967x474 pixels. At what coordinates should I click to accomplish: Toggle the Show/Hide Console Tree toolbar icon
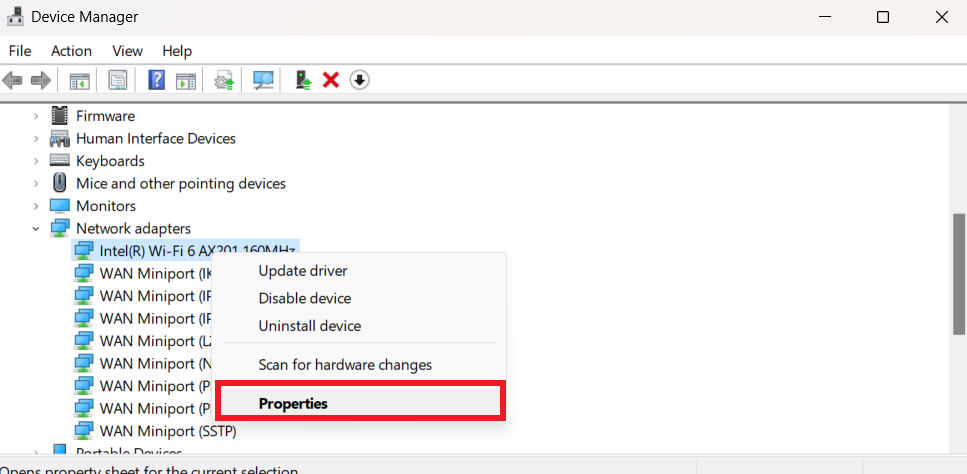click(80, 80)
